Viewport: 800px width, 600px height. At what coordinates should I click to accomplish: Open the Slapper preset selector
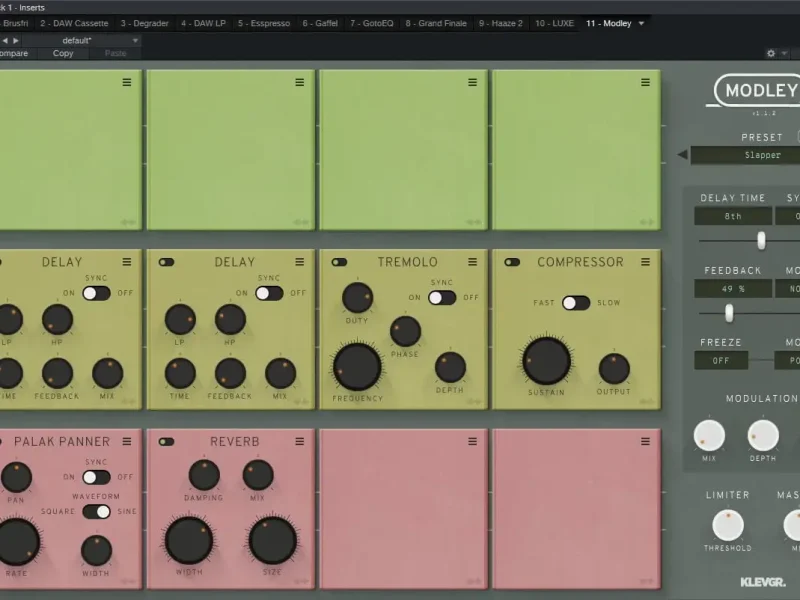[746, 155]
